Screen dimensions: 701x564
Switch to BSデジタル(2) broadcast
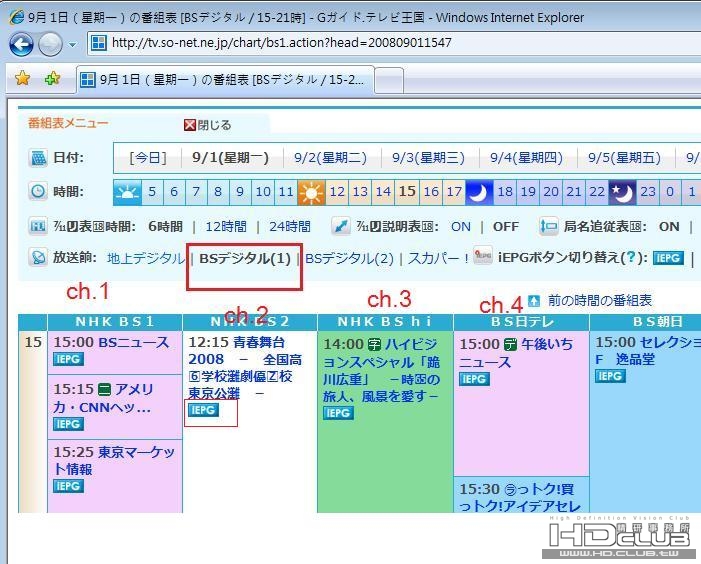[x=349, y=258]
